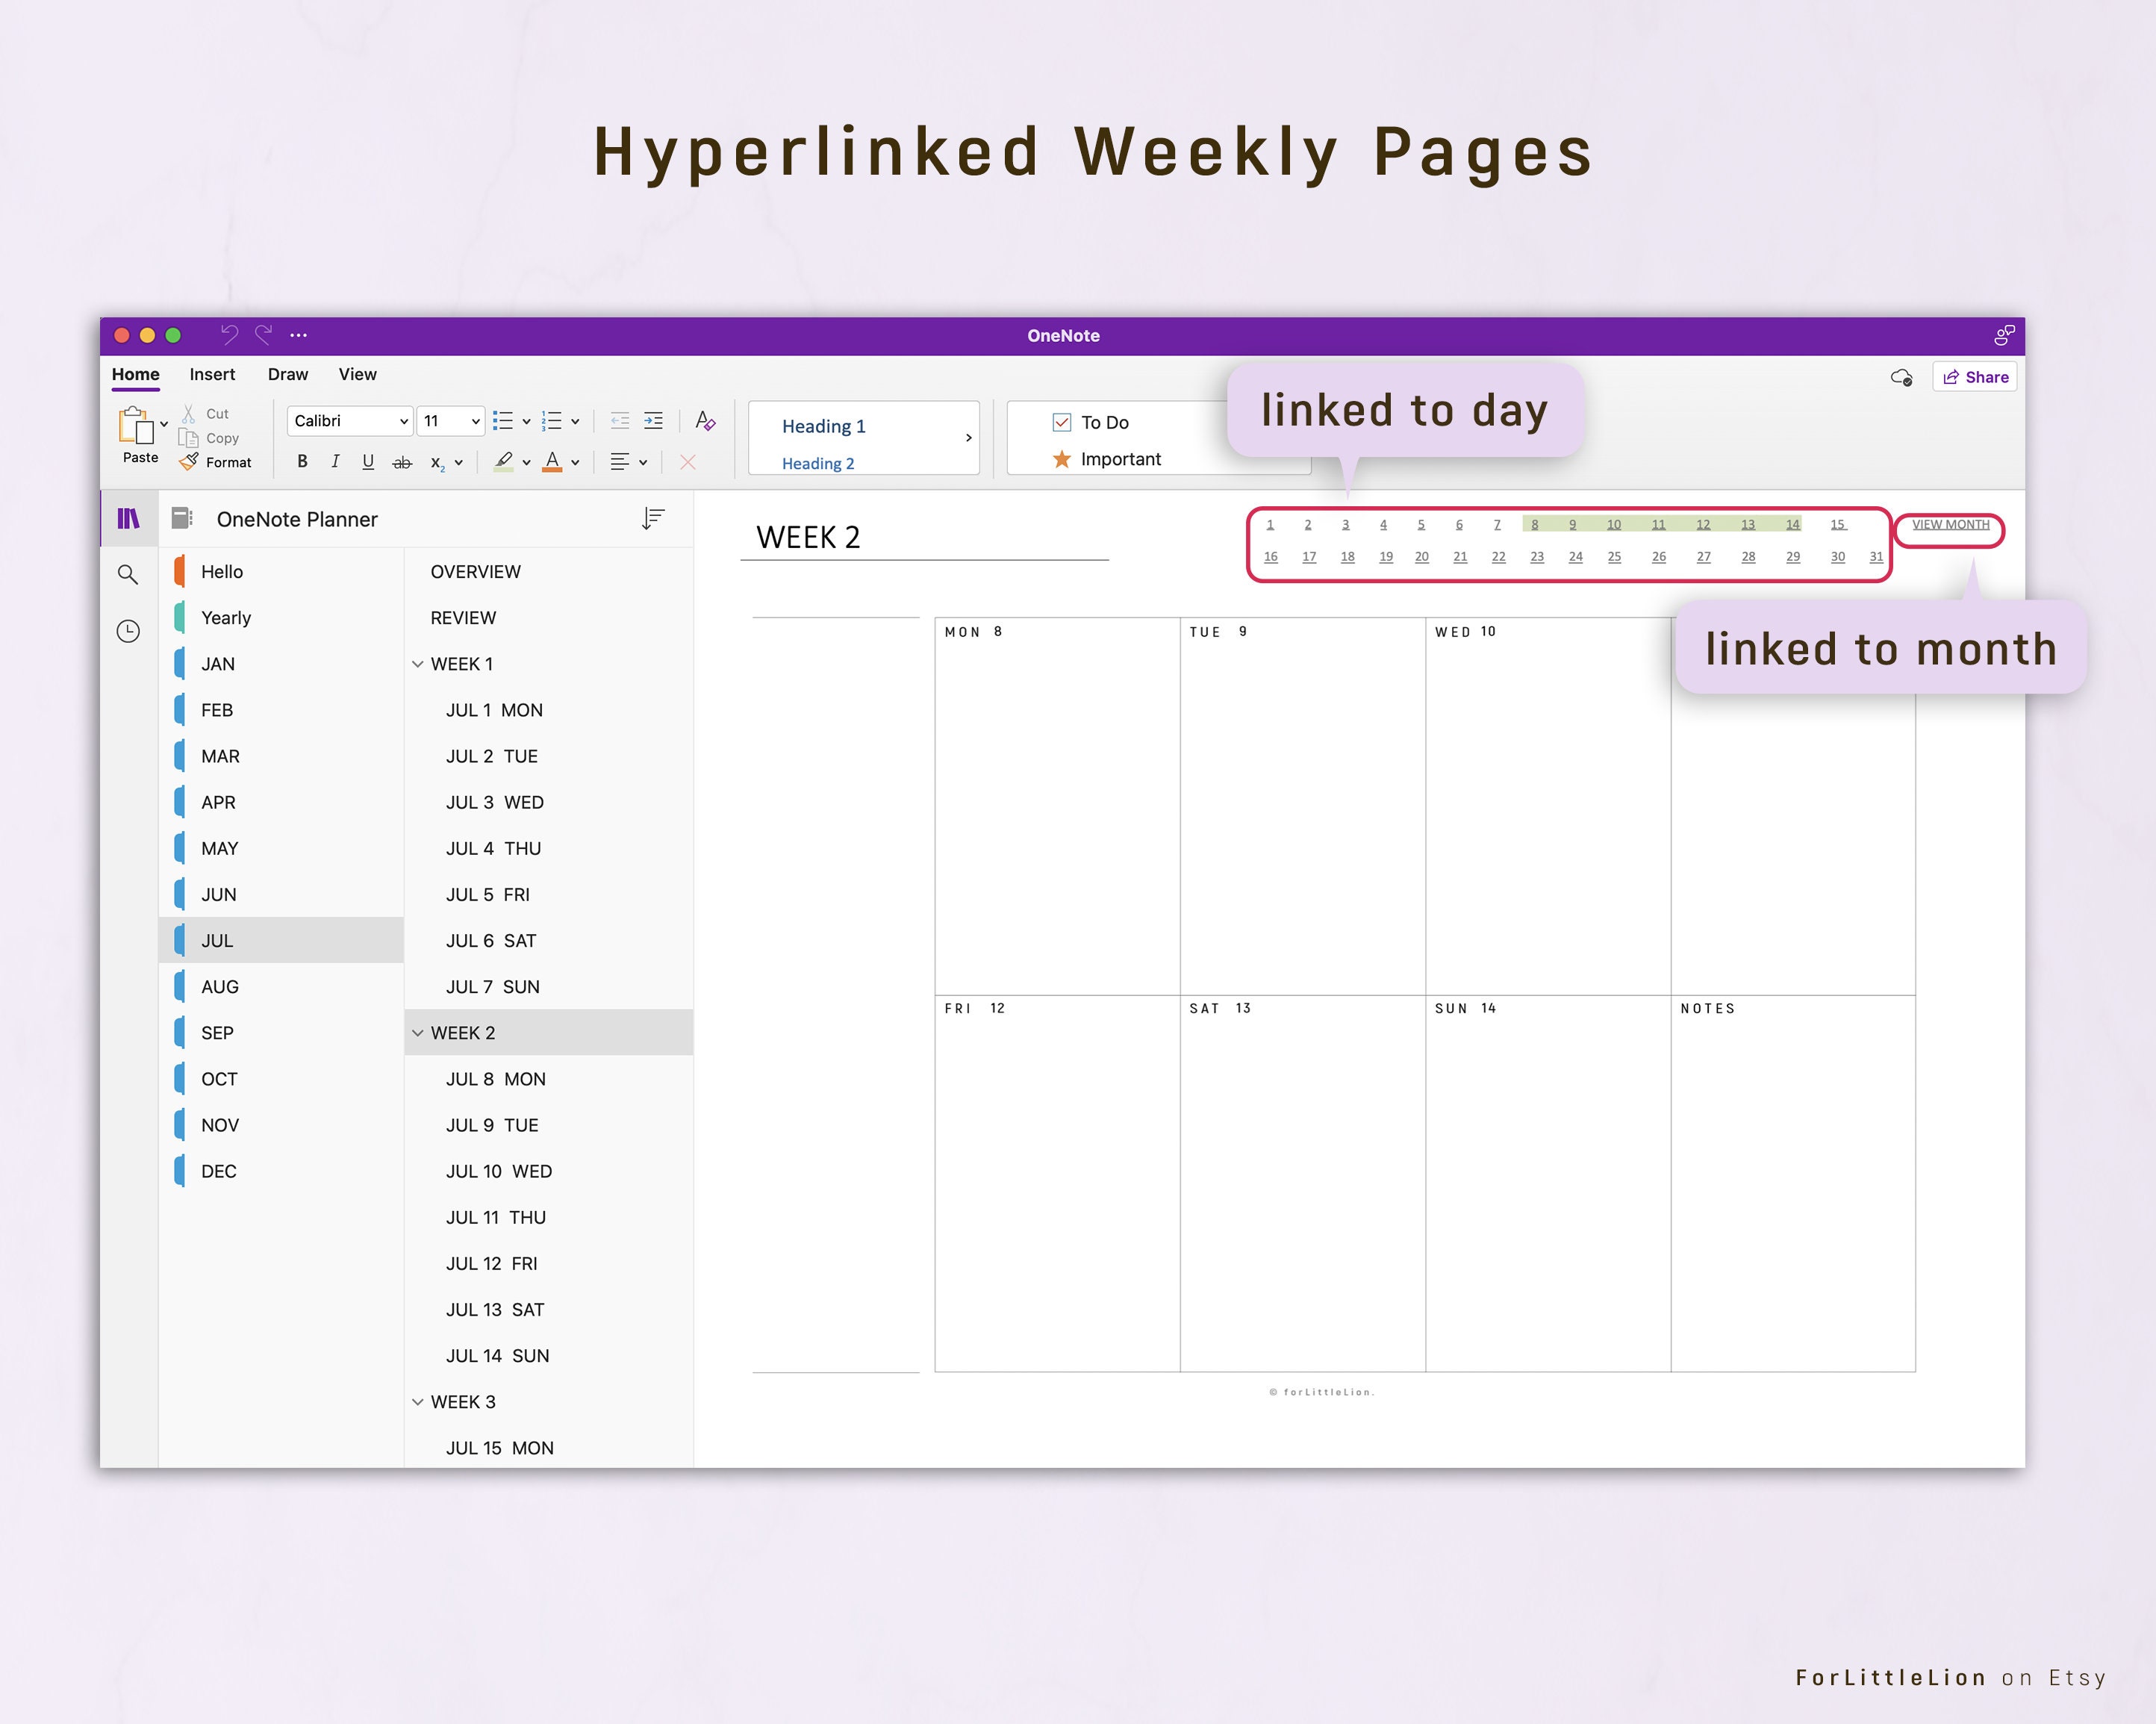Switch to the Insert tab
The width and height of the screenshot is (2156, 1724).
coord(211,374)
